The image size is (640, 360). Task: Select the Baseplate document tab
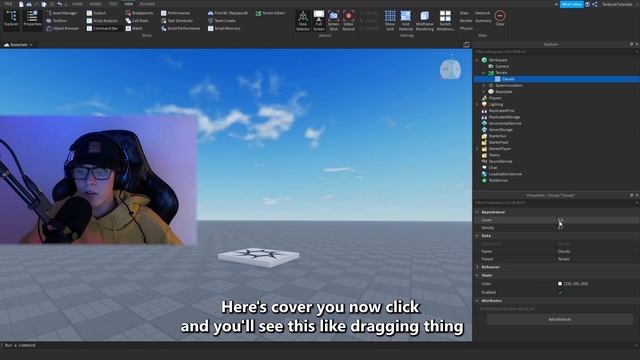(18, 44)
